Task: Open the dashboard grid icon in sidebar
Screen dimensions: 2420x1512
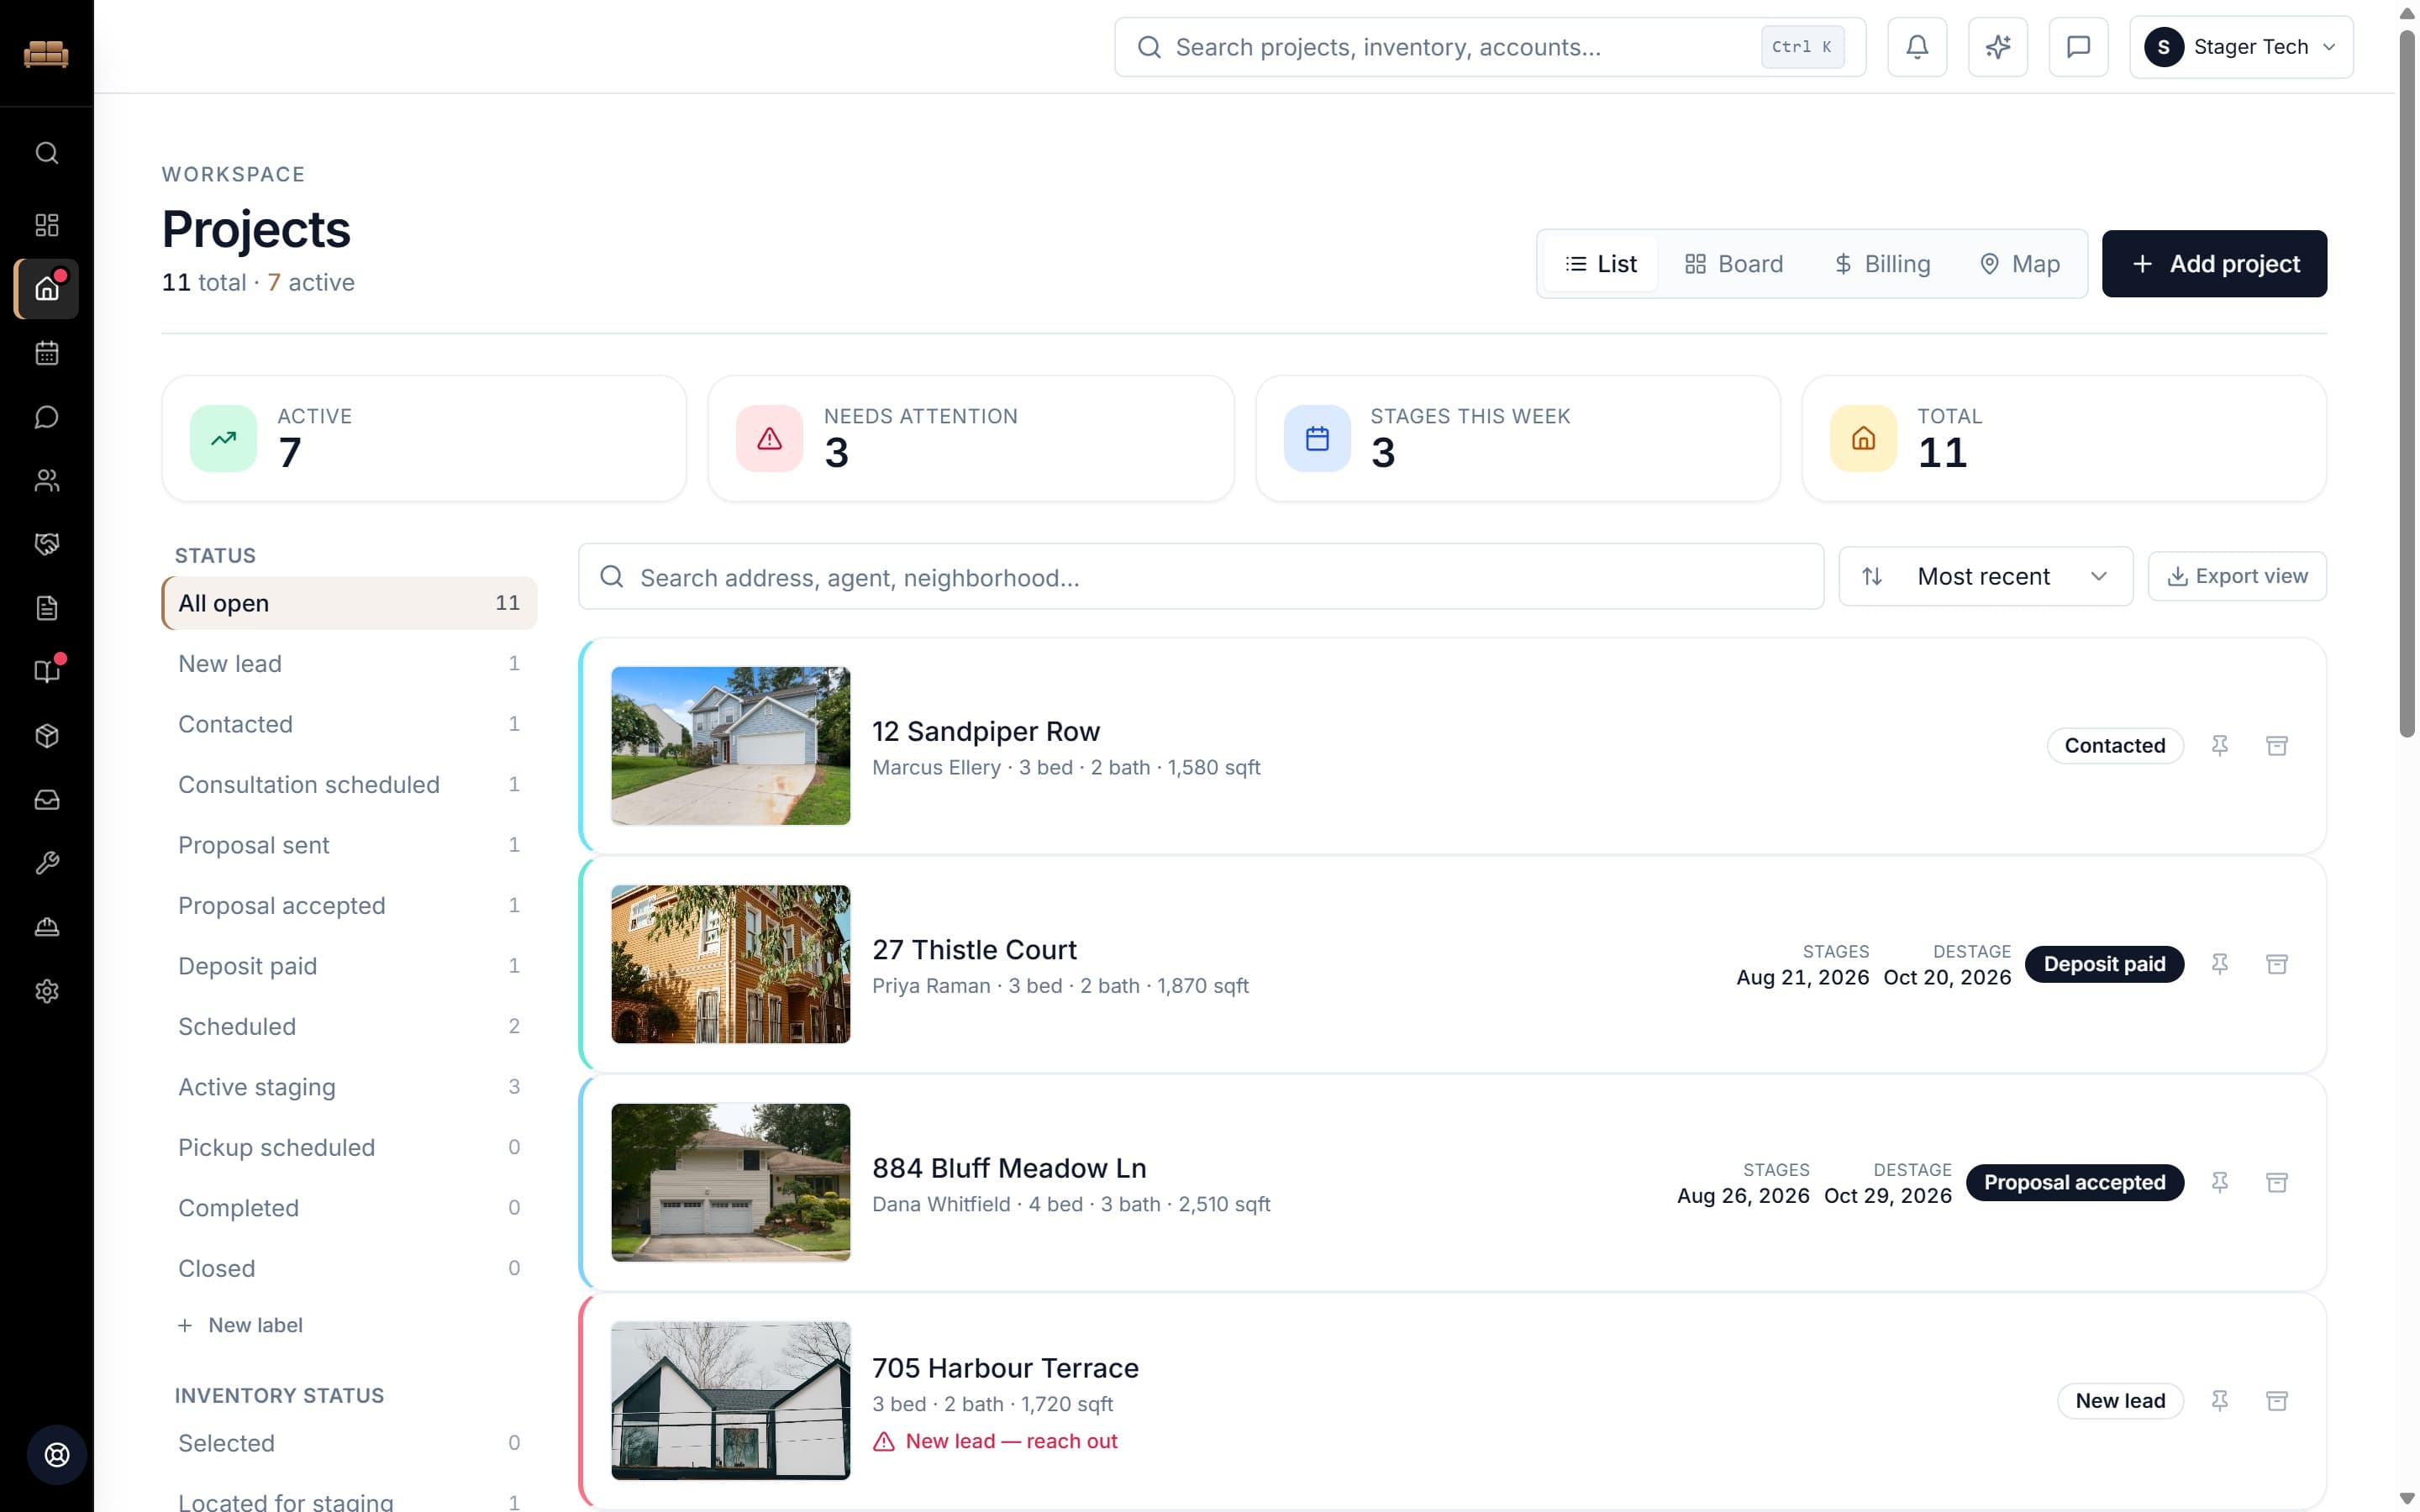Action: (x=47, y=224)
